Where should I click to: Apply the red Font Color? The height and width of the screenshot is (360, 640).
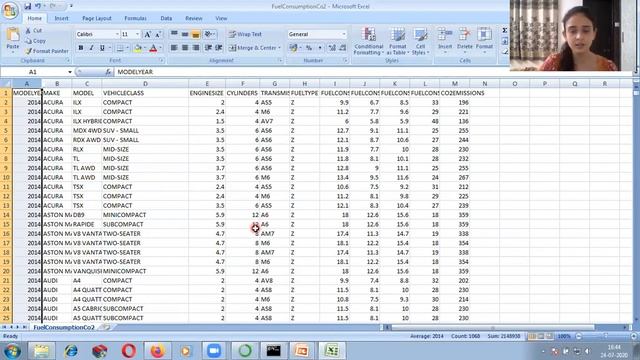pos(153,48)
